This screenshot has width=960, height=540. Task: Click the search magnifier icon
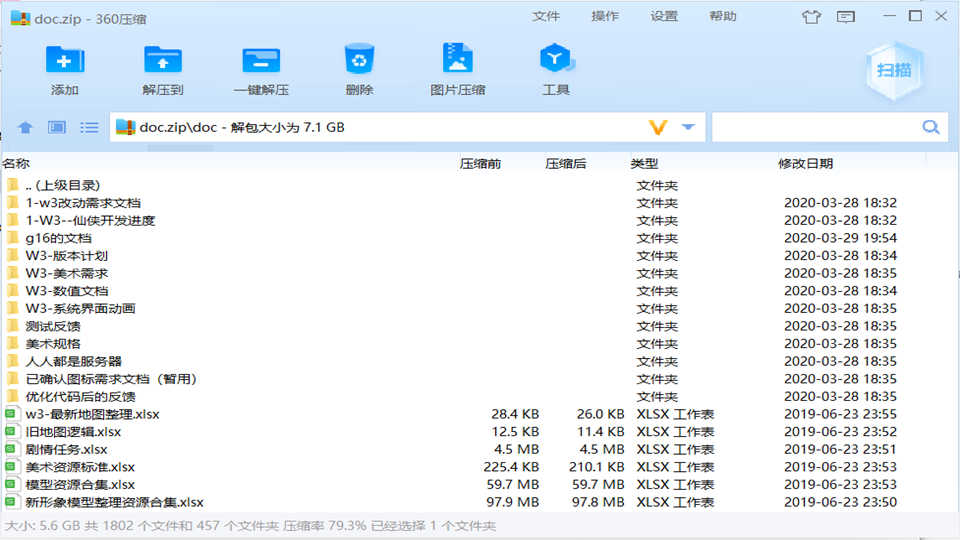[x=931, y=127]
